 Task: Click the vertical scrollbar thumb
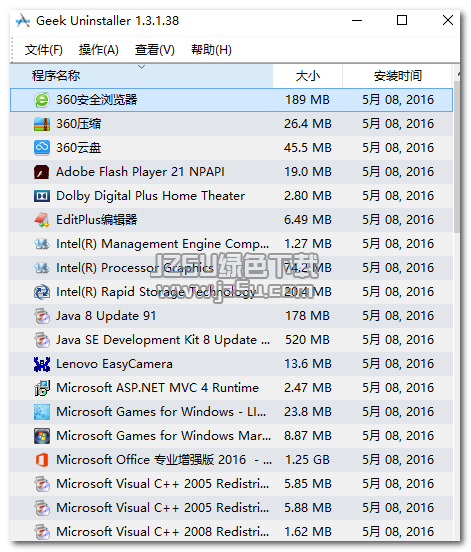tap(457, 157)
